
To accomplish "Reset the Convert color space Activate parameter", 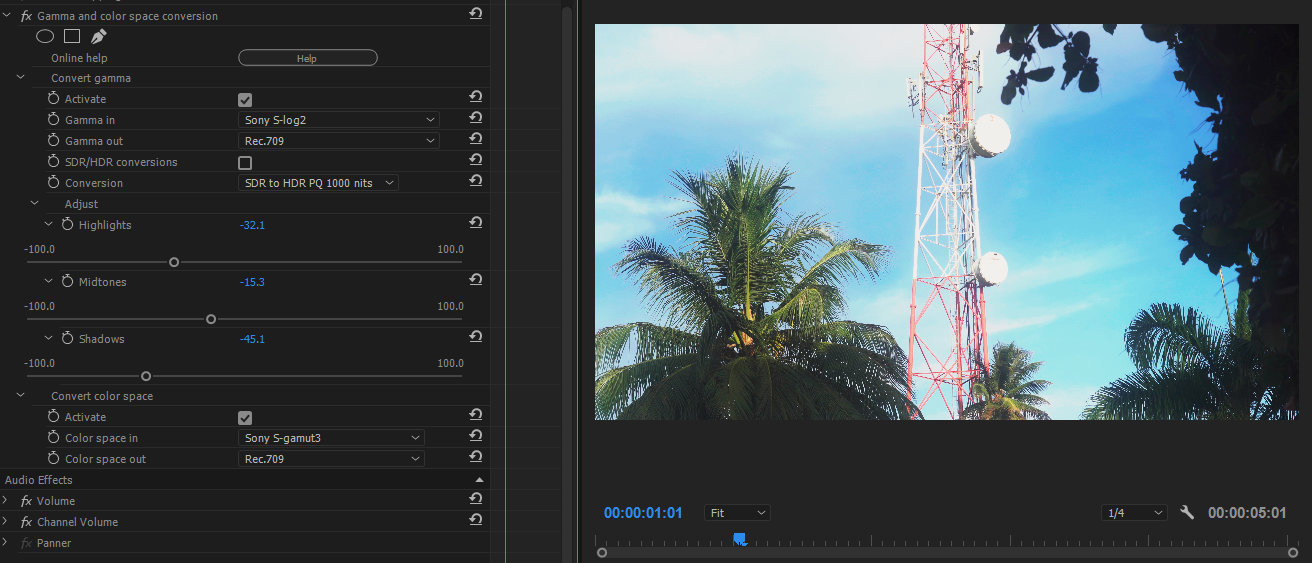I will pyautogui.click(x=476, y=415).
